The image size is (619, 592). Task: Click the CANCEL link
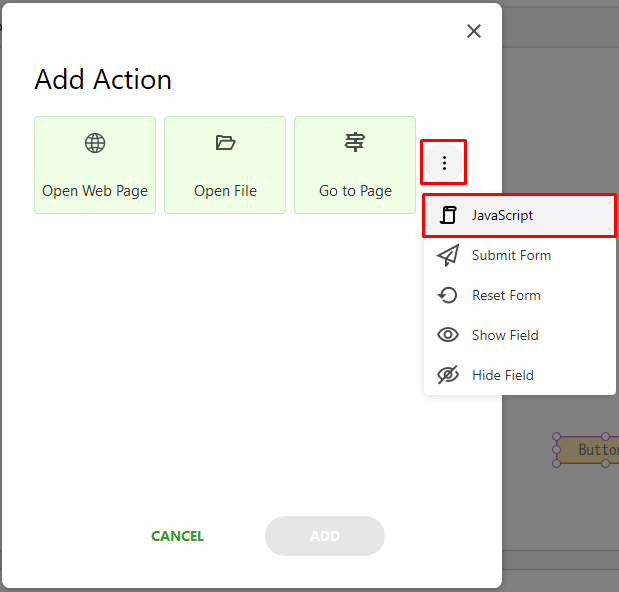[x=177, y=536]
